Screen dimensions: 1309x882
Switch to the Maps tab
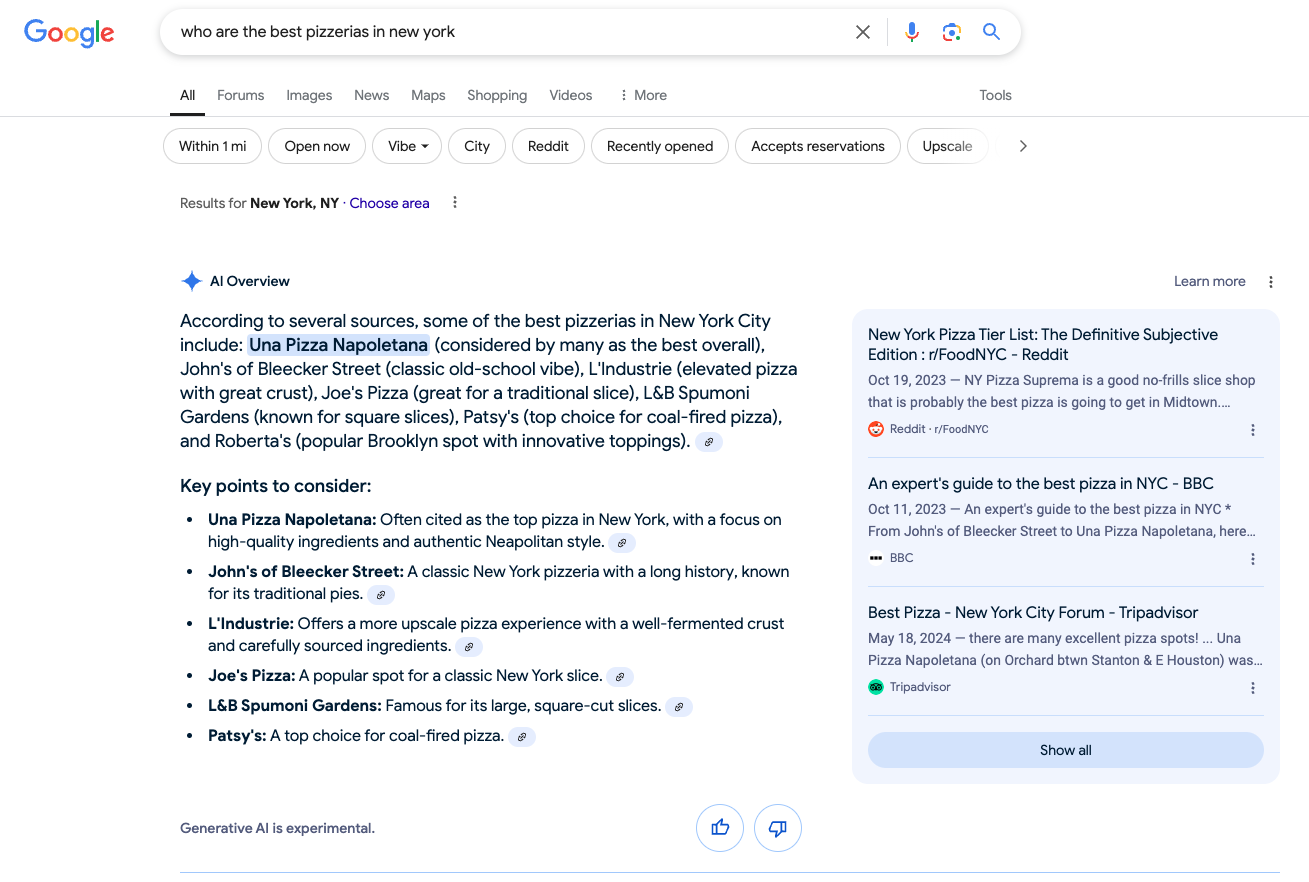click(428, 95)
